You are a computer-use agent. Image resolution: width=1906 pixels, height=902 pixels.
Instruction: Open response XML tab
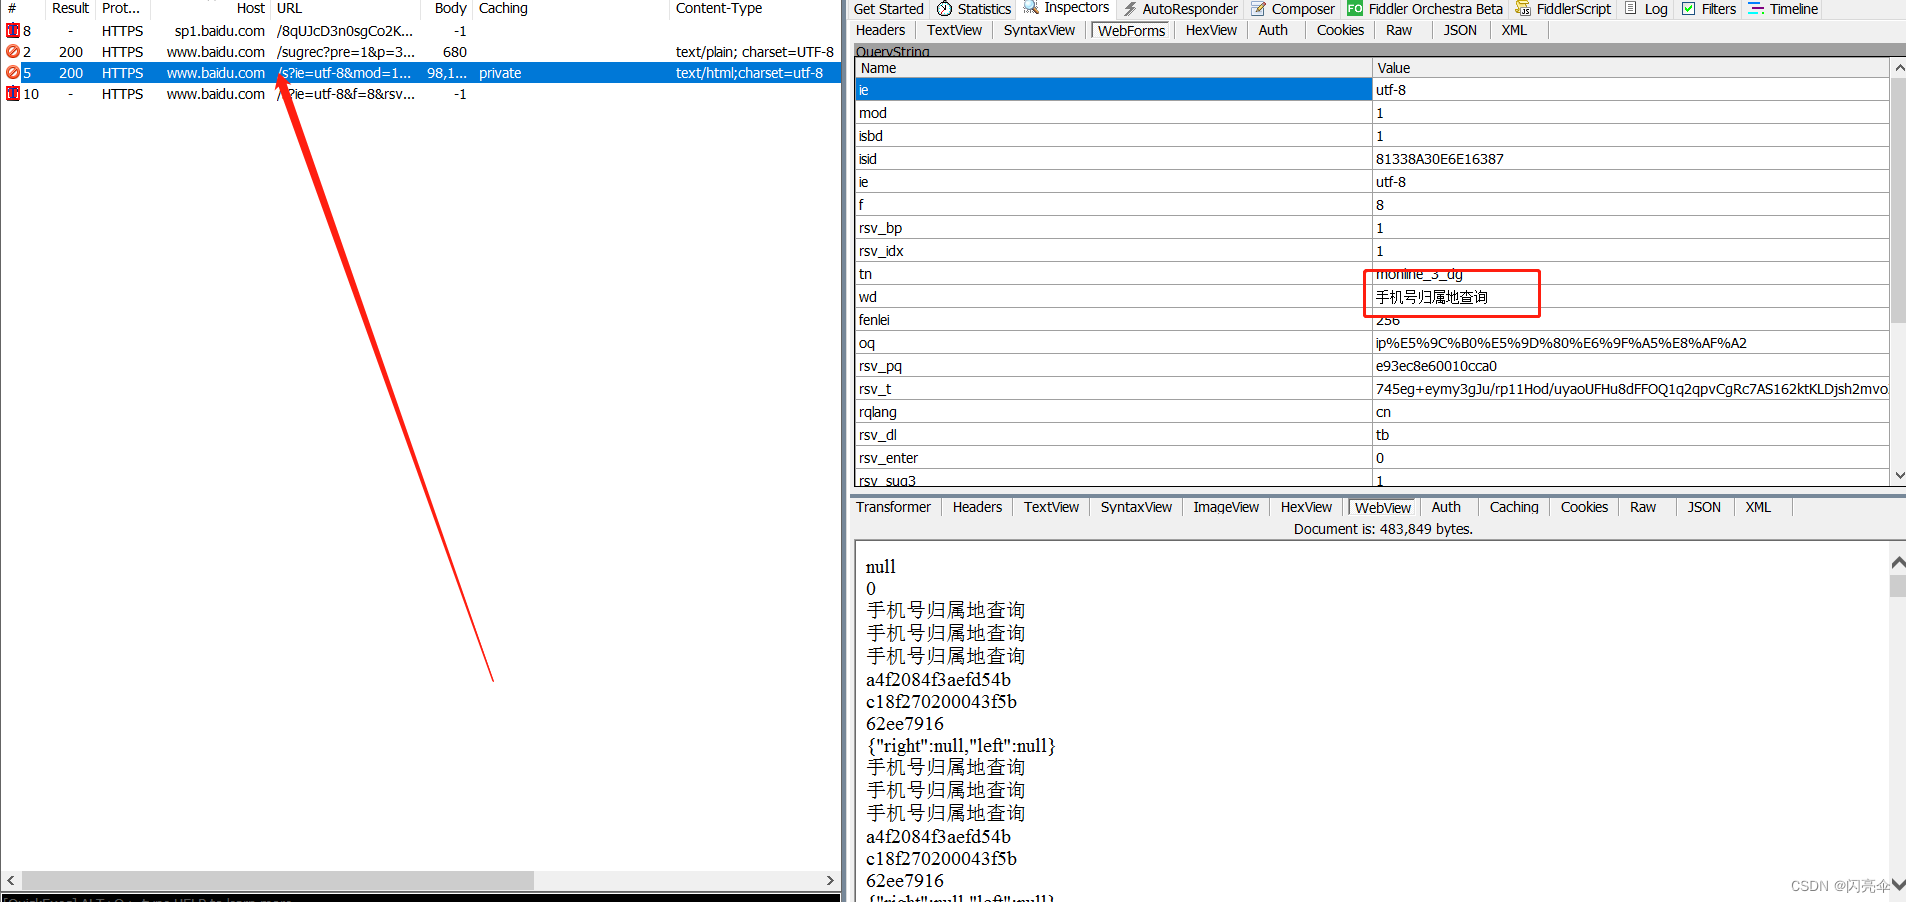coord(1758,507)
